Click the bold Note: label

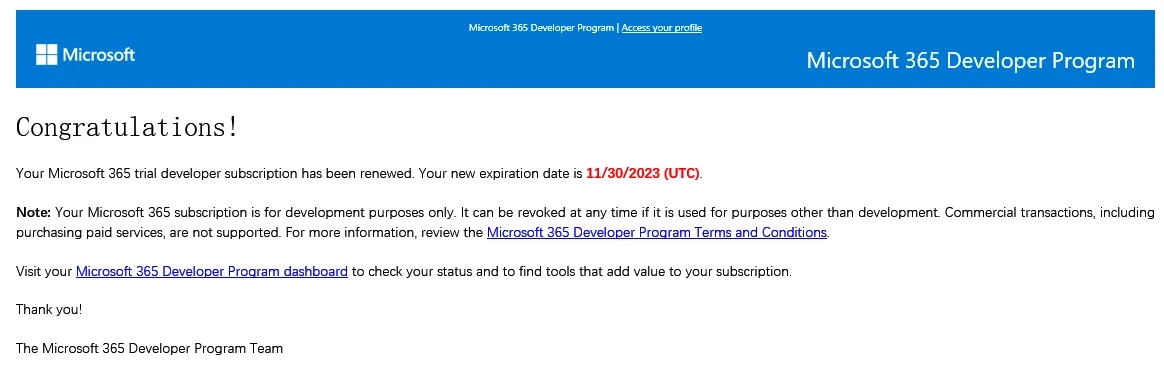tap(33, 213)
